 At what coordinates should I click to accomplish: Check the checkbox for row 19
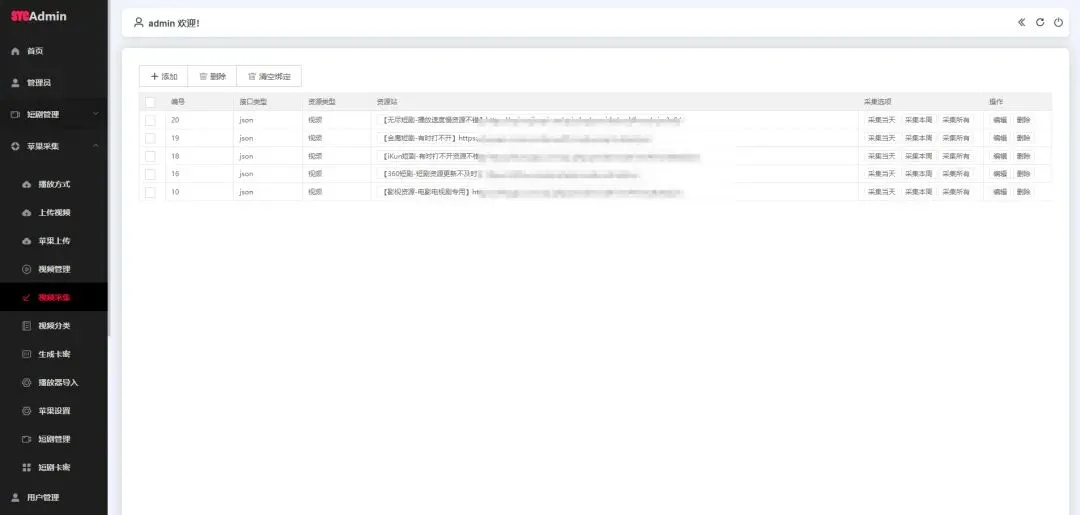pyautogui.click(x=150, y=138)
